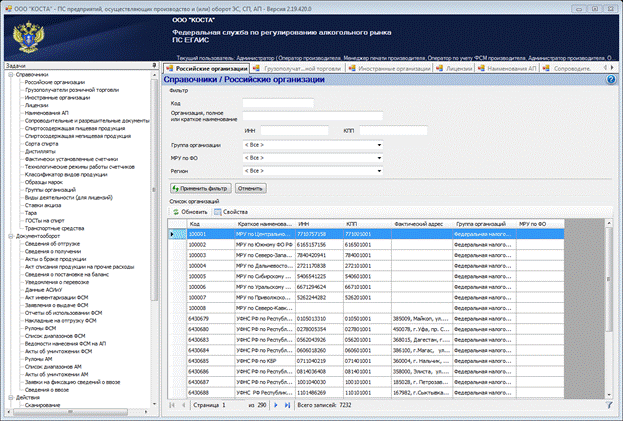Screen dimensions: 623x421
Task: Select the row with code 100005
Action: [366, 276]
